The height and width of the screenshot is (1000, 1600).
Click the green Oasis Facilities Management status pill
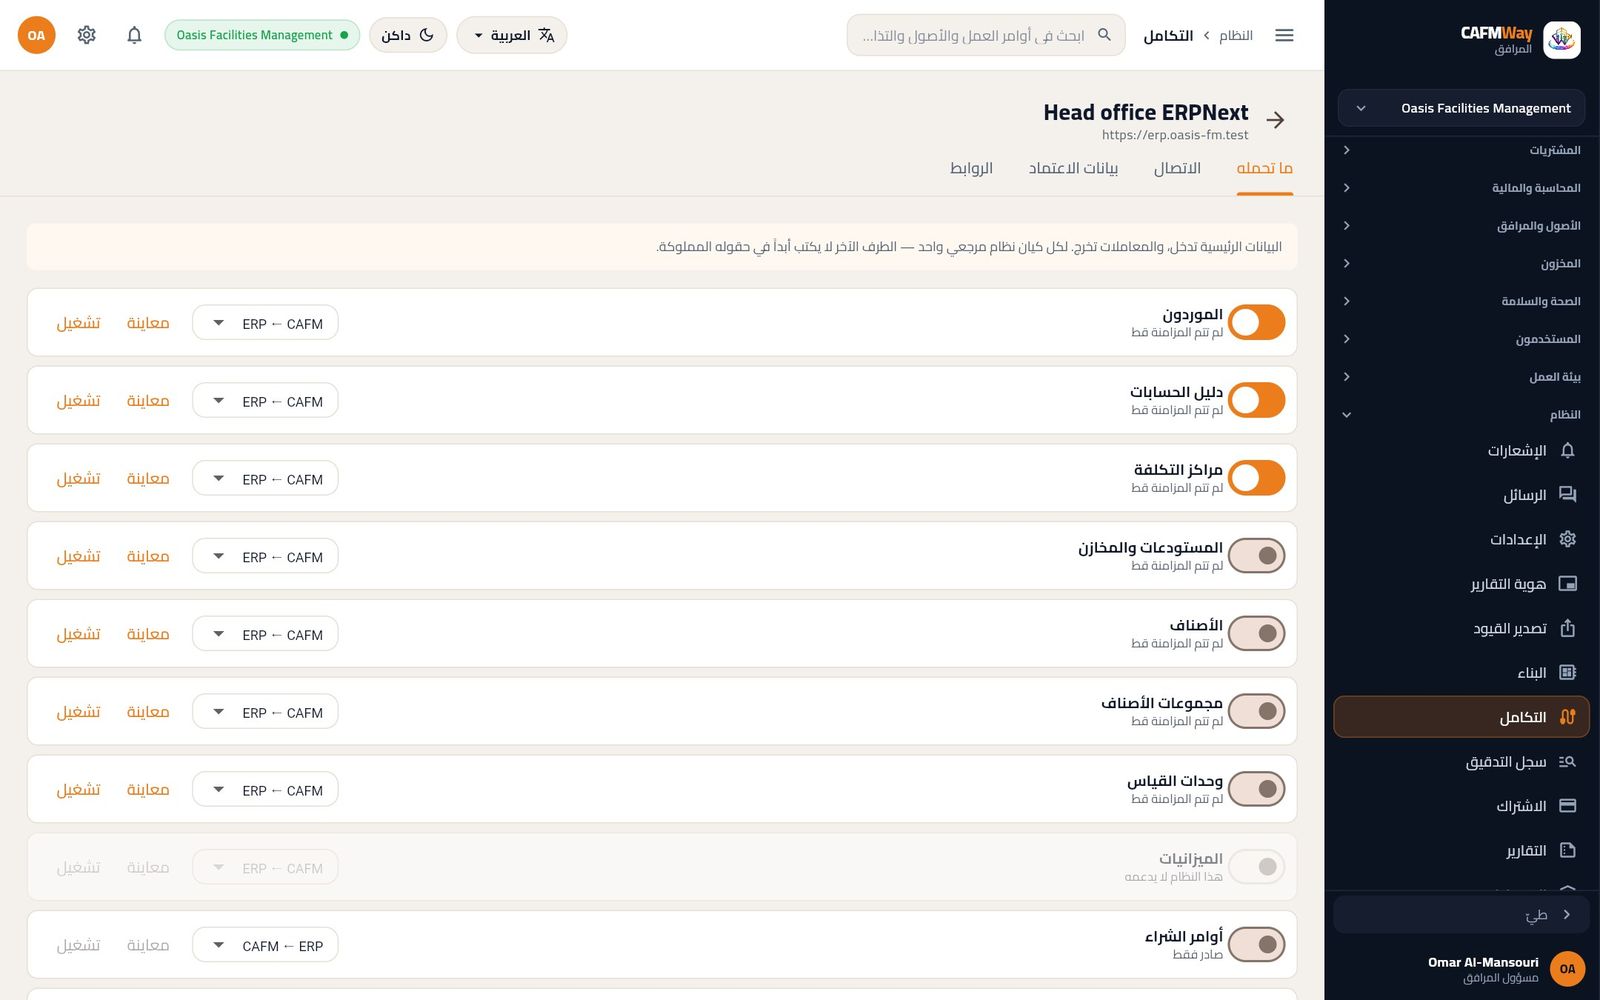(262, 35)
